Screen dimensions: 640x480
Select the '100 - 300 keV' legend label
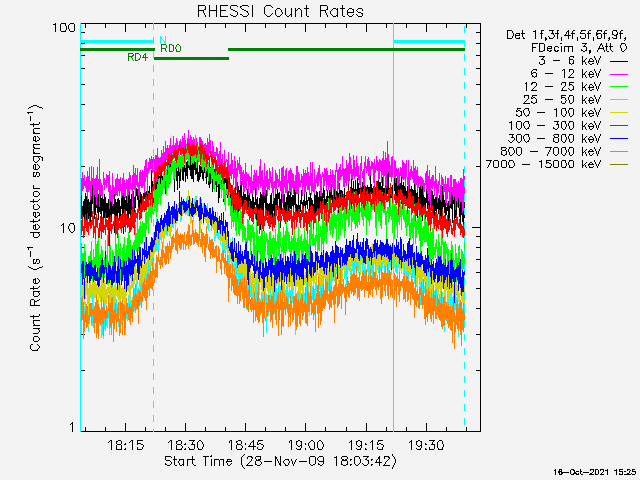(x=555, y=126)
